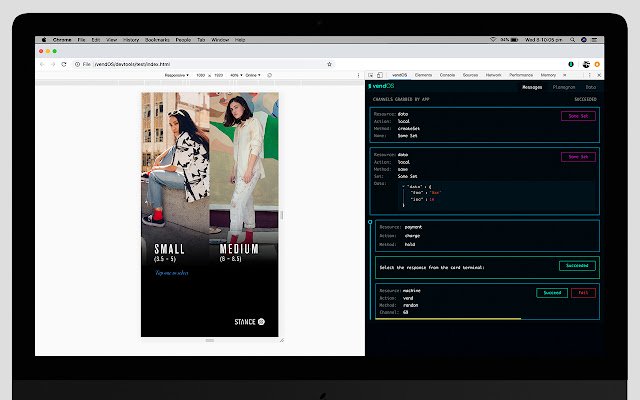Switch to the Sources DevTools tab

[470, 75]
